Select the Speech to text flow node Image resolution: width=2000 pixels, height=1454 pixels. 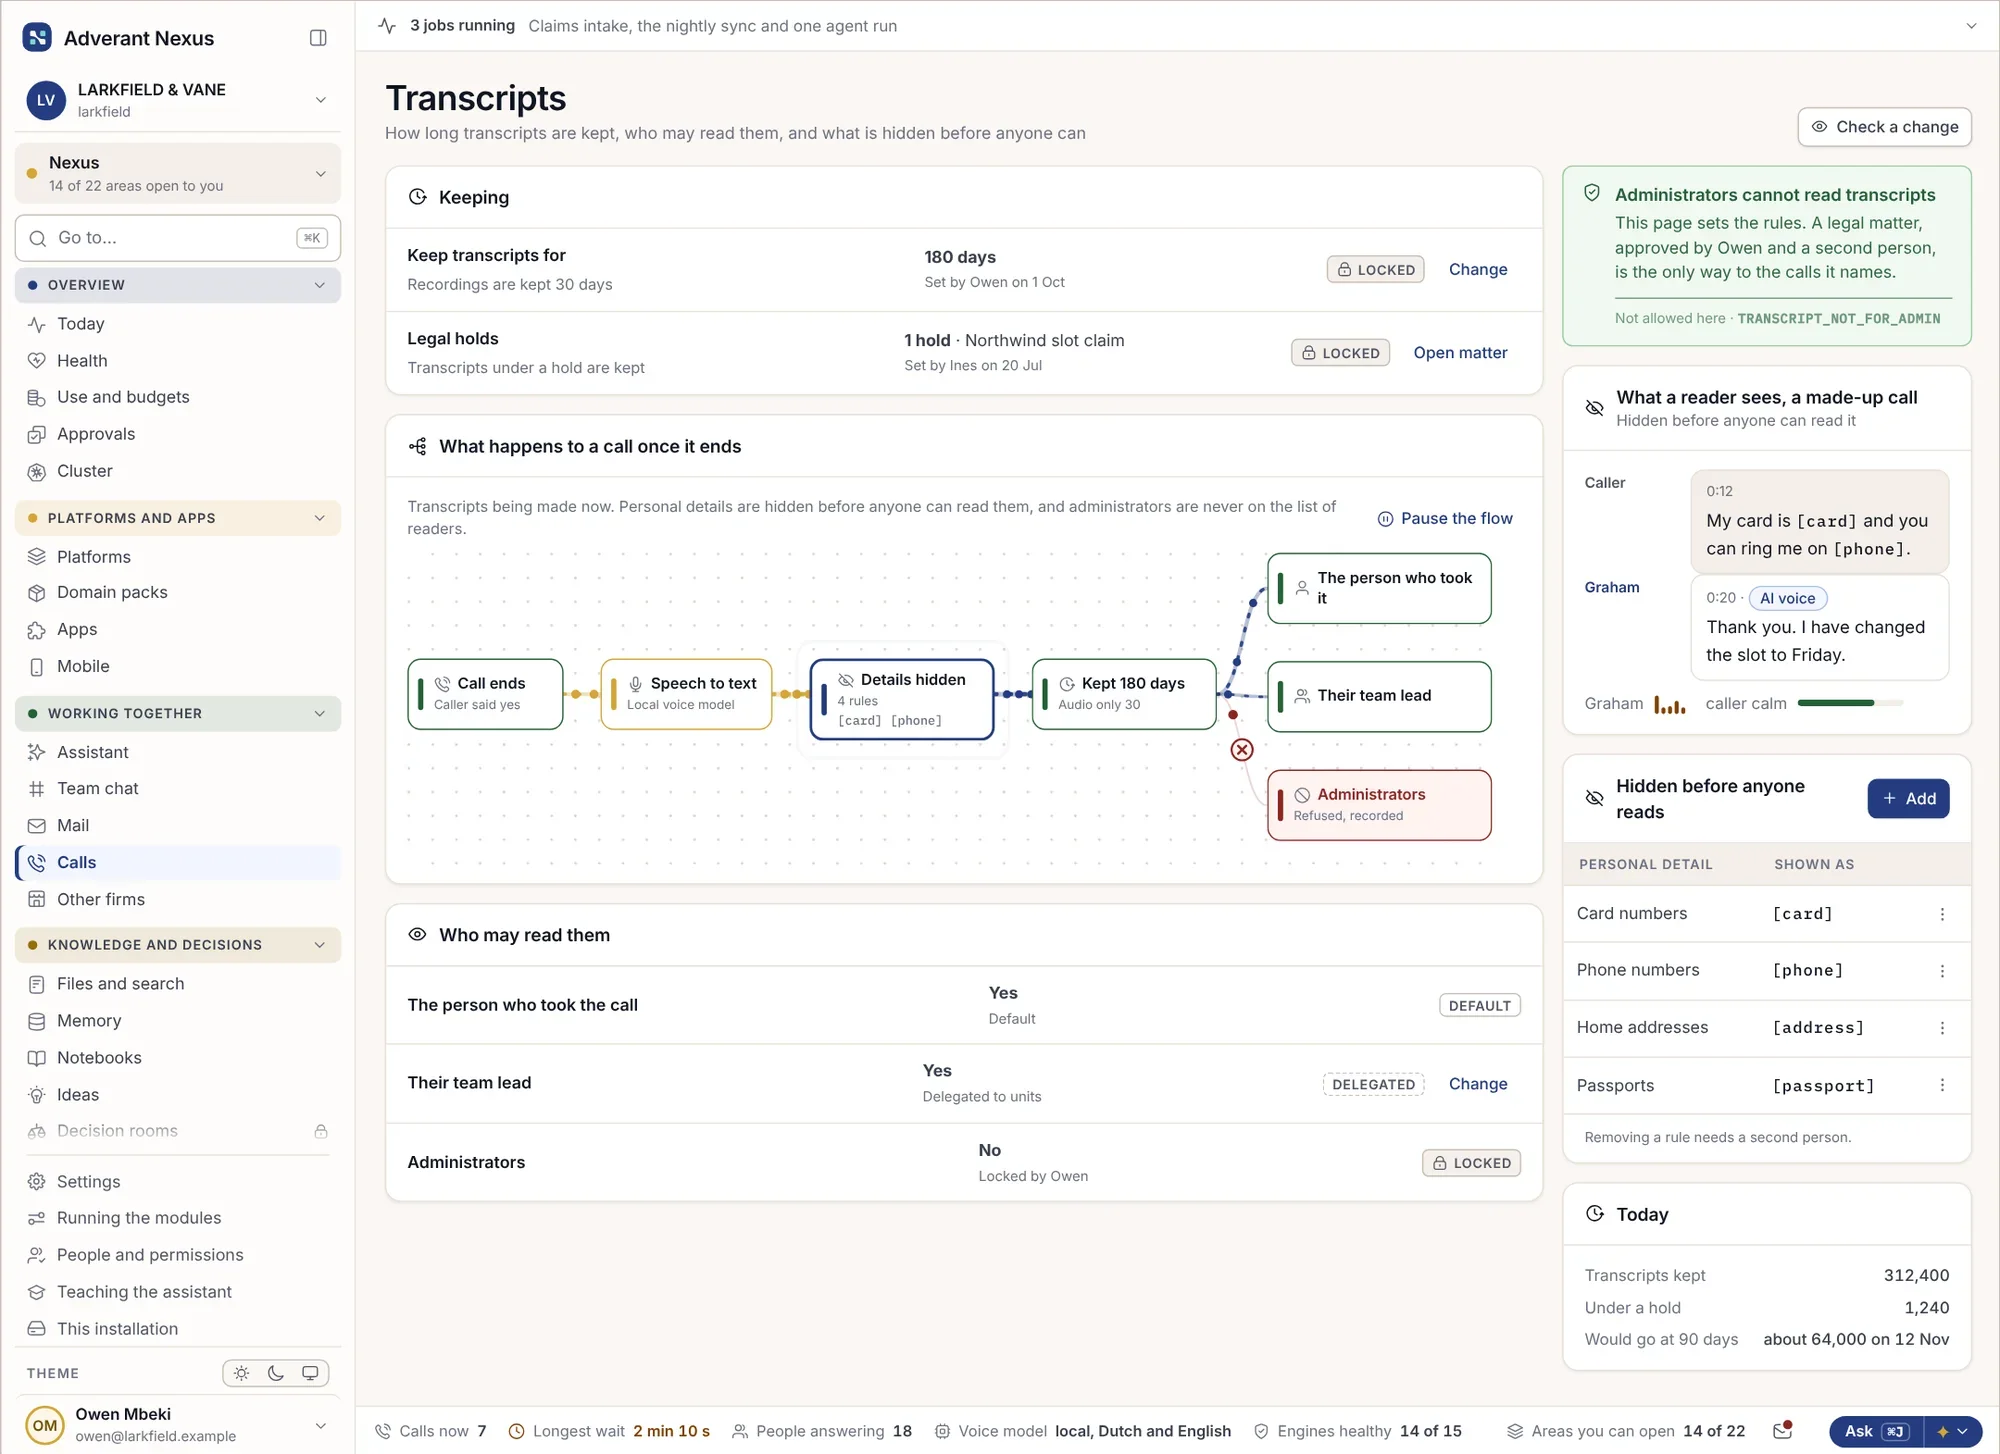point(686,694)
